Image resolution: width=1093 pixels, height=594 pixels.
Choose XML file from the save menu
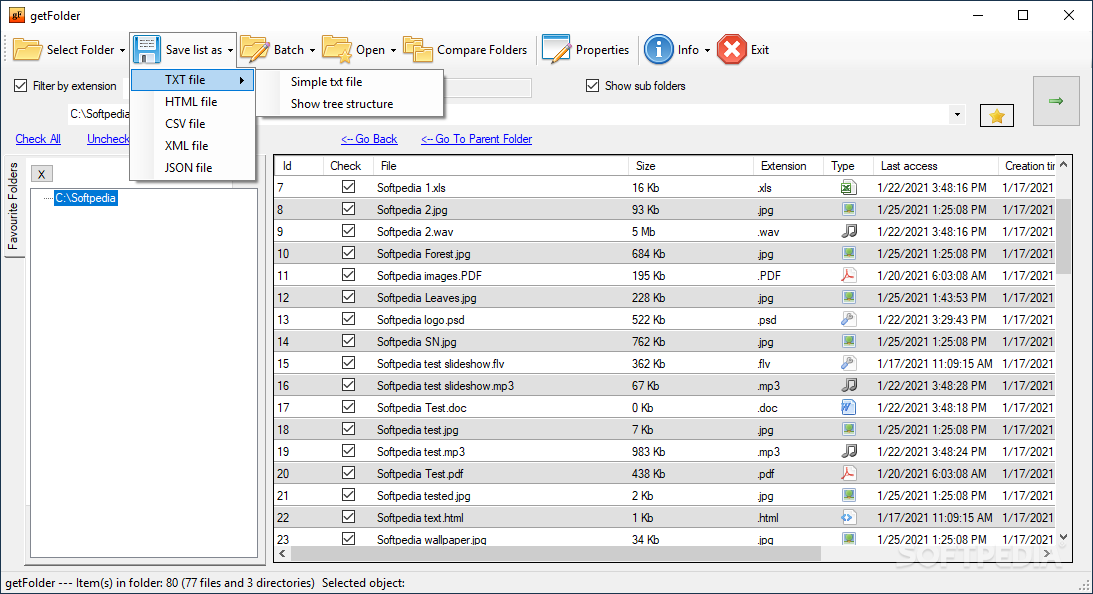pos(192,146)
